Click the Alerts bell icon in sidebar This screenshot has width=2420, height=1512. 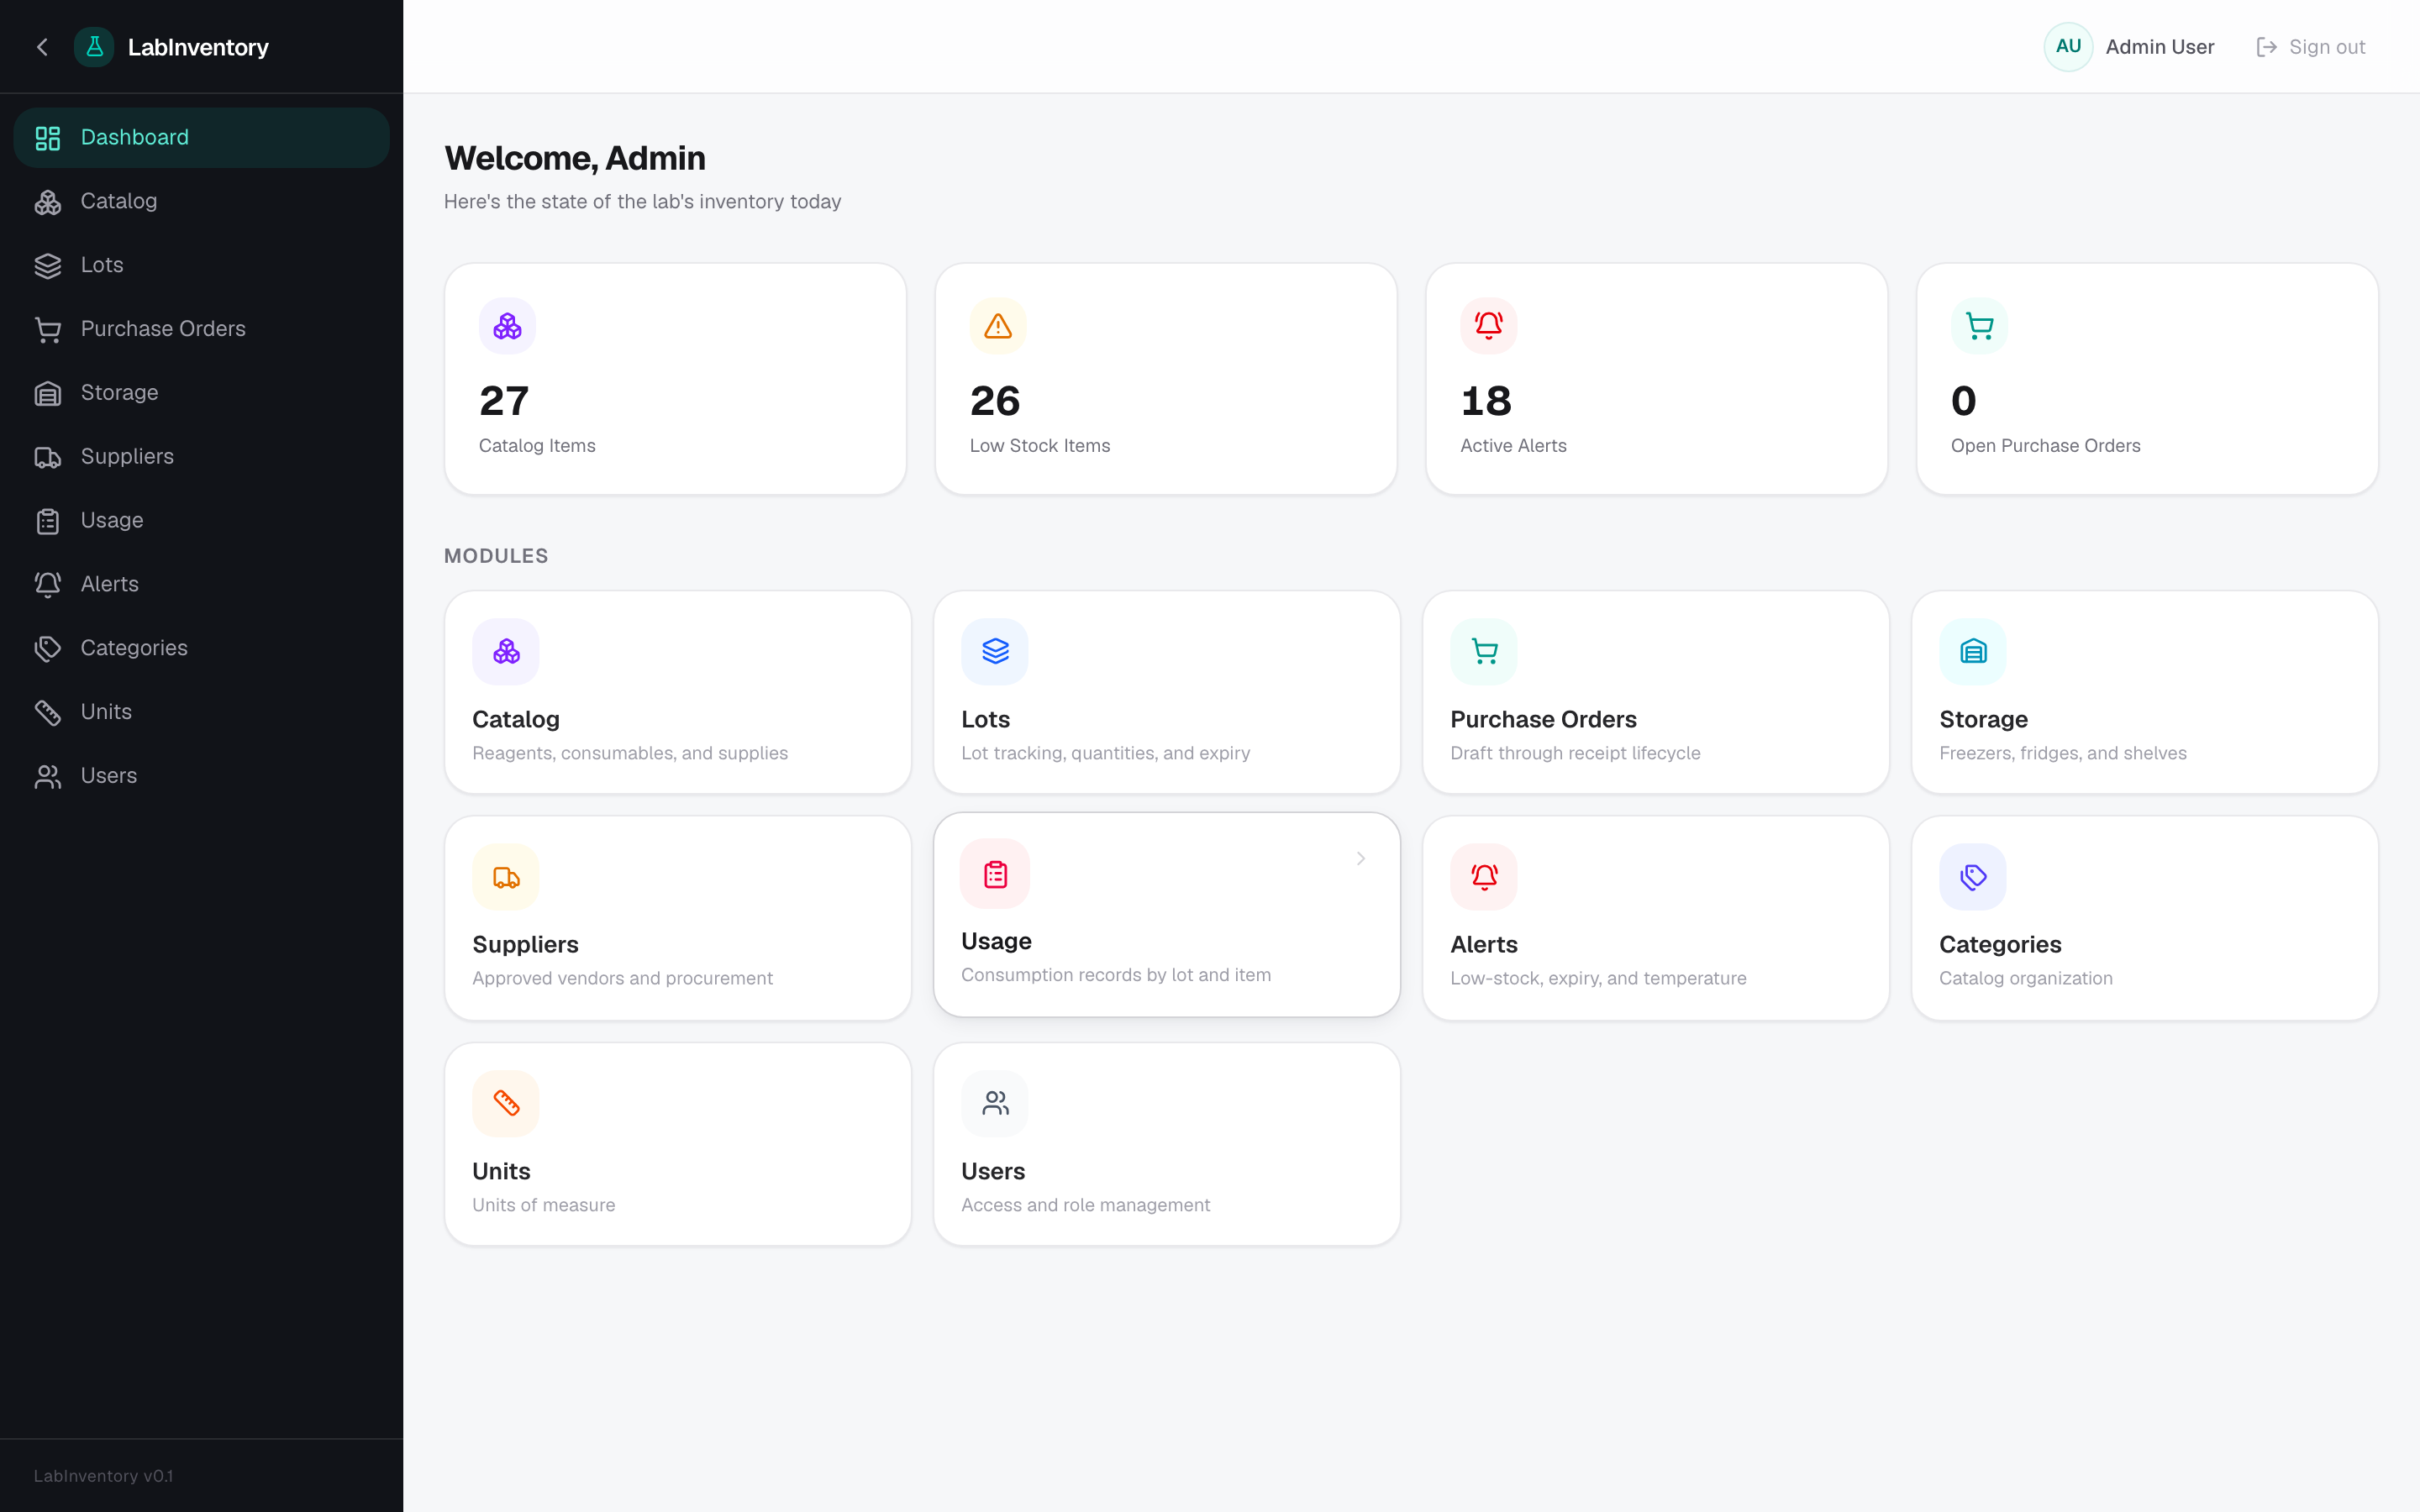[x=48, y=585]
